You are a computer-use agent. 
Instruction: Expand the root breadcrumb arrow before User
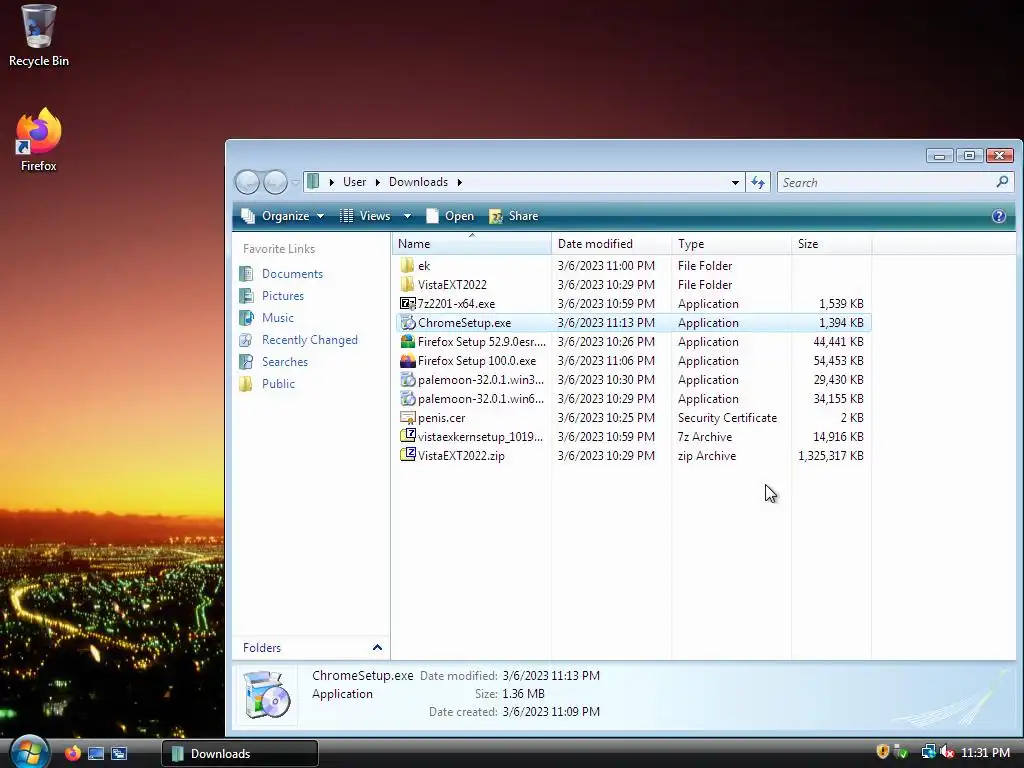(332, 182)
